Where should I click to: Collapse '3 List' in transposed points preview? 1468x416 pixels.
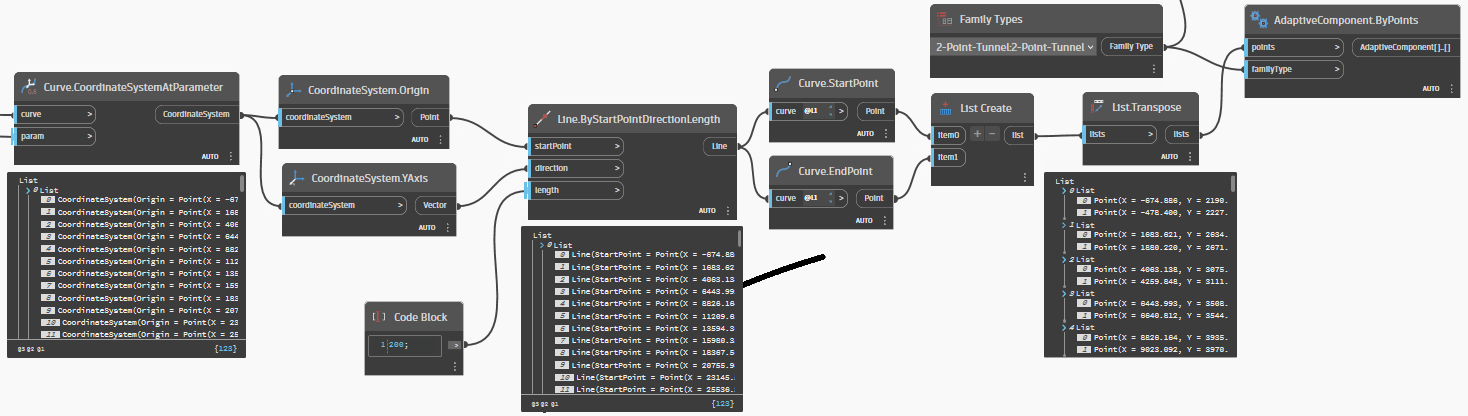(x=1062, y=294)
